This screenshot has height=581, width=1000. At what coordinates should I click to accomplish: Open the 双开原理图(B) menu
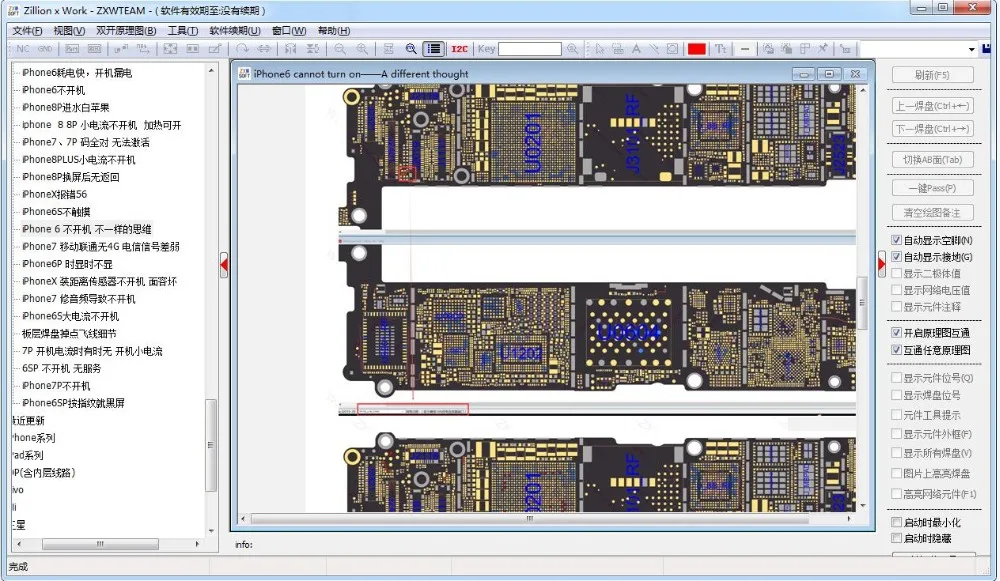(126, 31)
